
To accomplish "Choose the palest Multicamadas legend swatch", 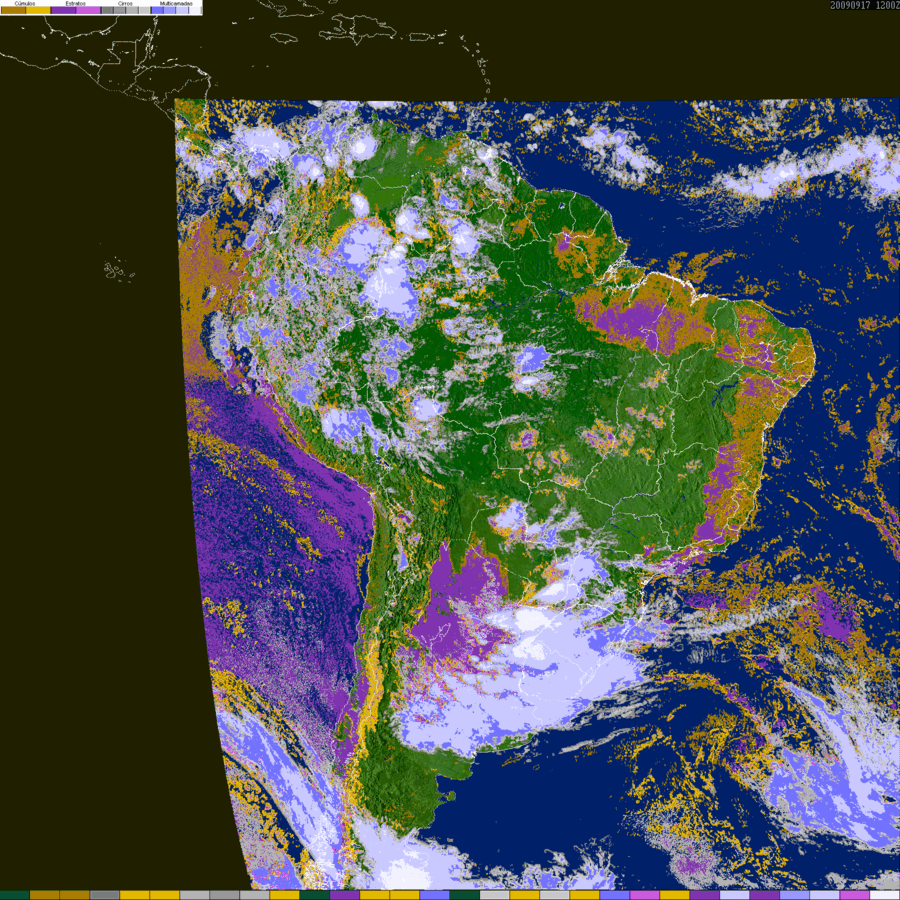I will [194, 10].
